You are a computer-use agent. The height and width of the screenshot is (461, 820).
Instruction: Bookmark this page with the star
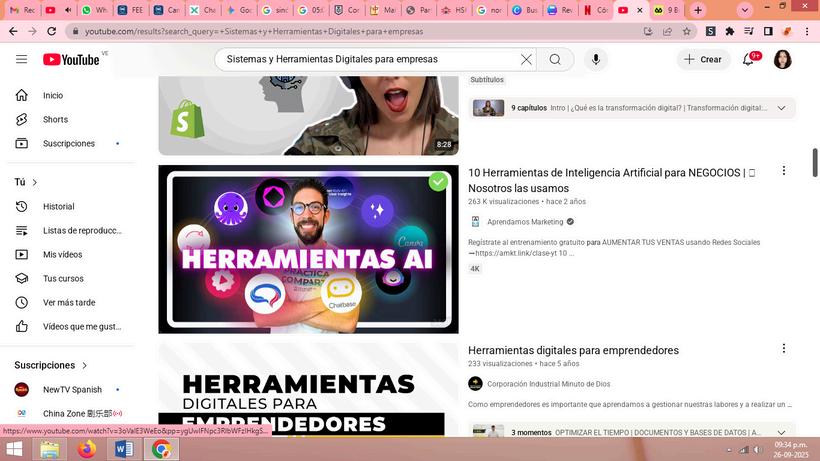(686, 31)
